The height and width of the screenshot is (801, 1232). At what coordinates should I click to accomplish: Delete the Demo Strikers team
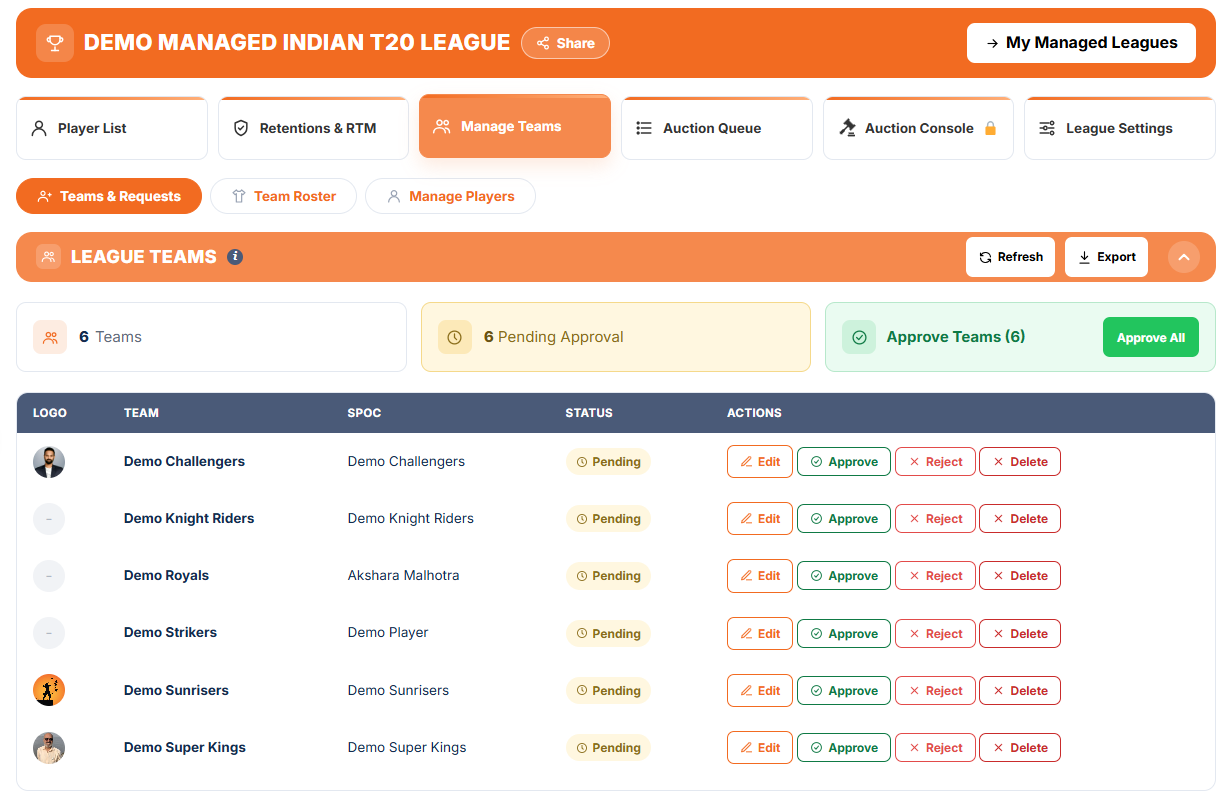(x=1020, y=634)
